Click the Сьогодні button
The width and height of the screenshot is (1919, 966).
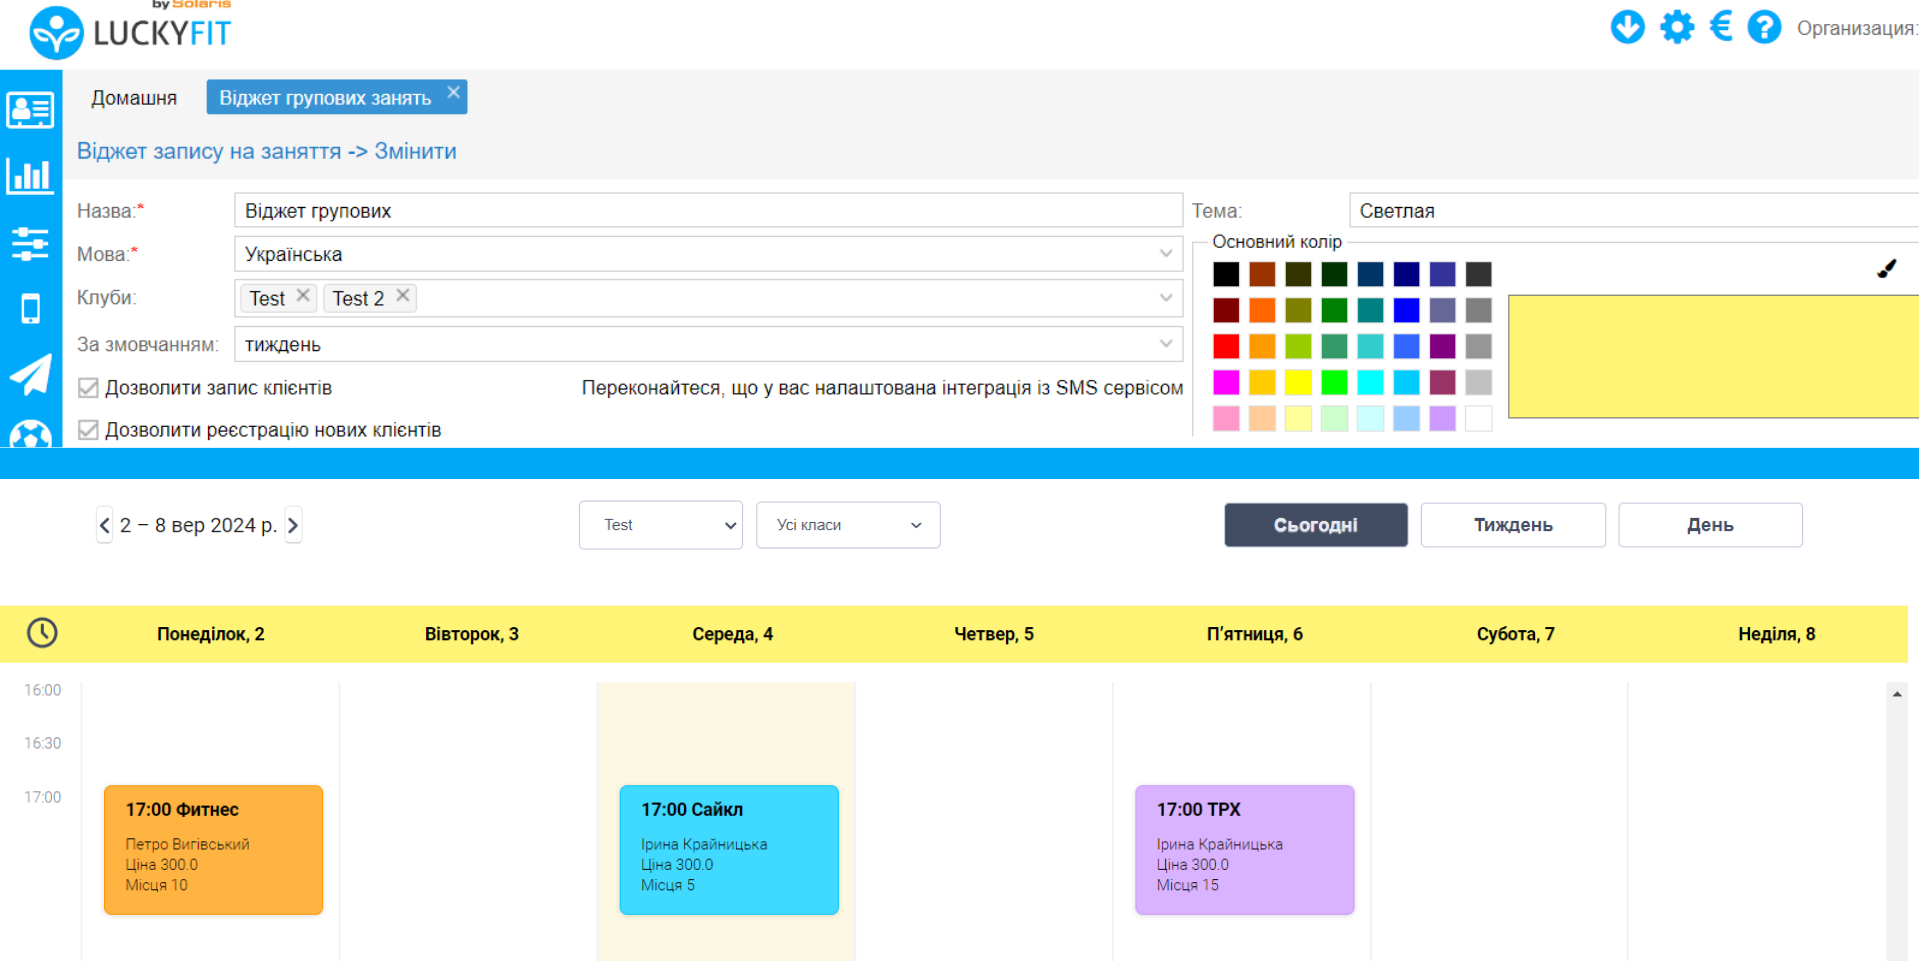(1316, 525)
